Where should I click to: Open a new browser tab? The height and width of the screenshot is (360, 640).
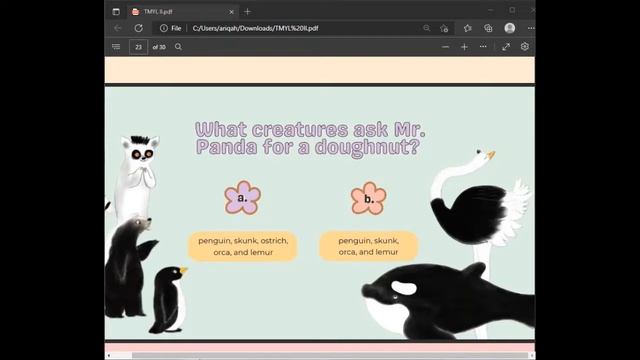[x=247, y=11]
